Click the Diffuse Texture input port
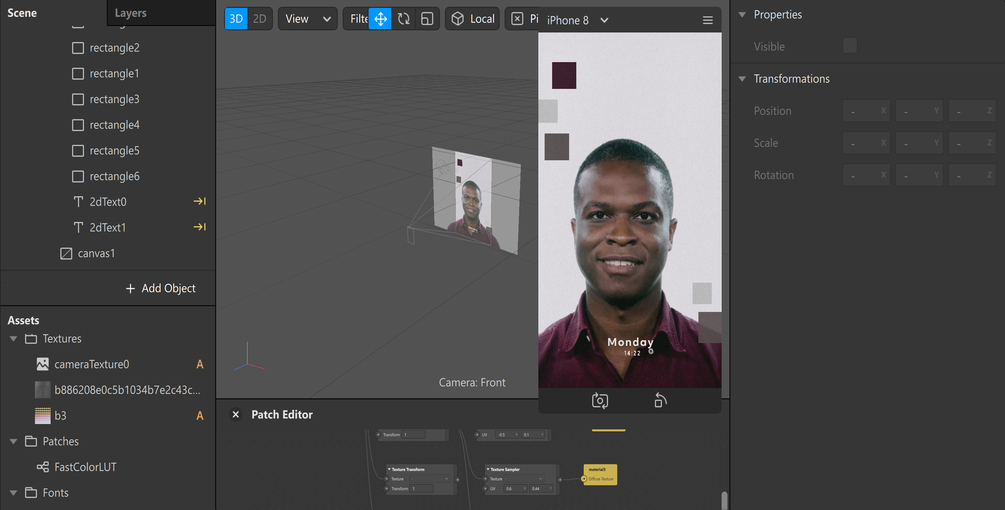The width and height of the screenshot is (1005, 510). [x=585, y=479]
